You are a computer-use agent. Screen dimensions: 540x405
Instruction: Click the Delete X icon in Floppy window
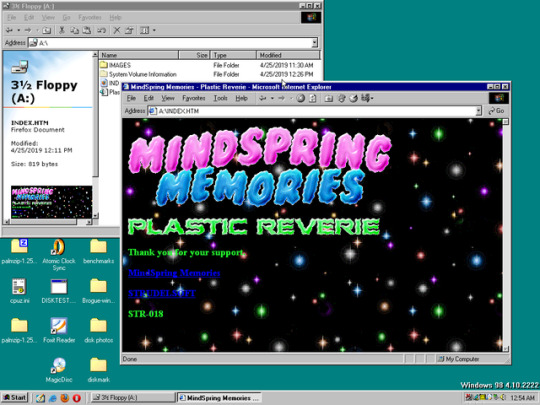(x=117, y=30)
